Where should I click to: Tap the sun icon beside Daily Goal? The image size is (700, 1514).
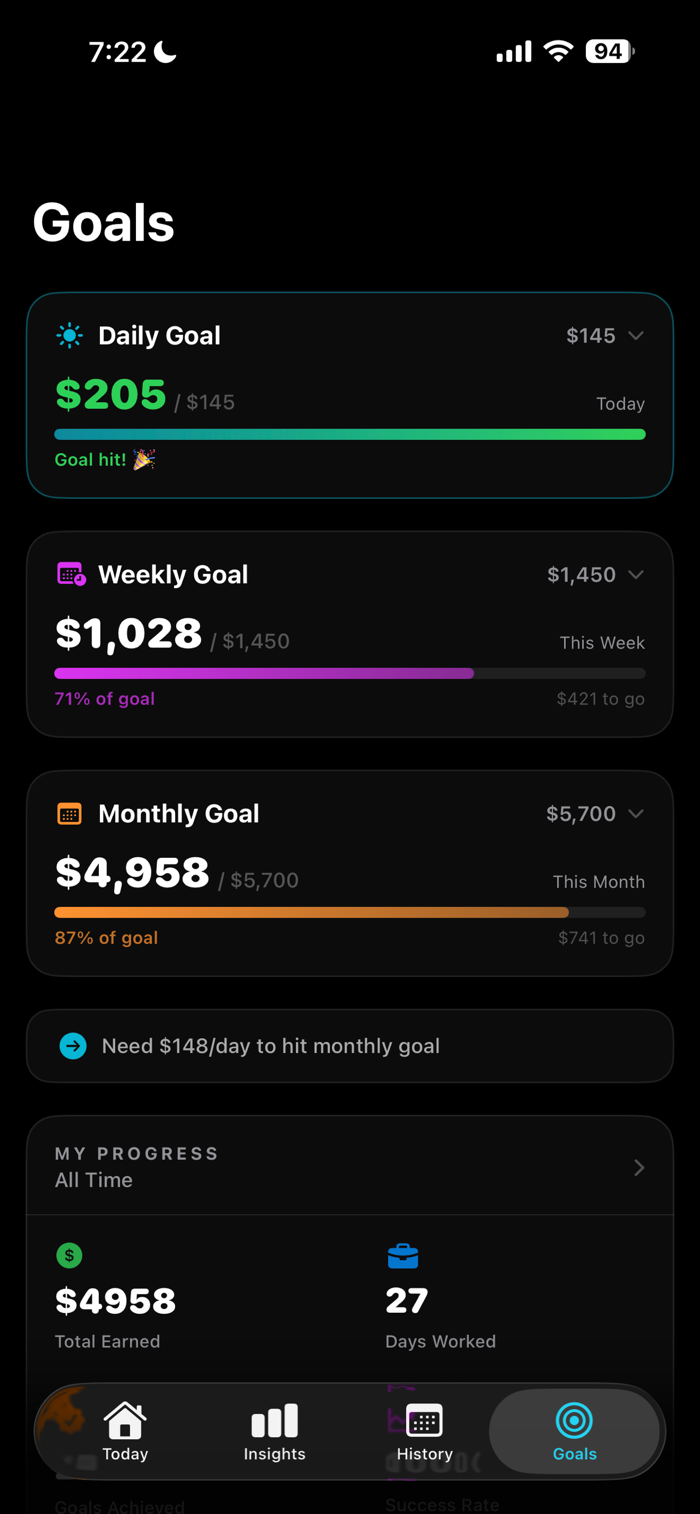click(x=70, y=336)
